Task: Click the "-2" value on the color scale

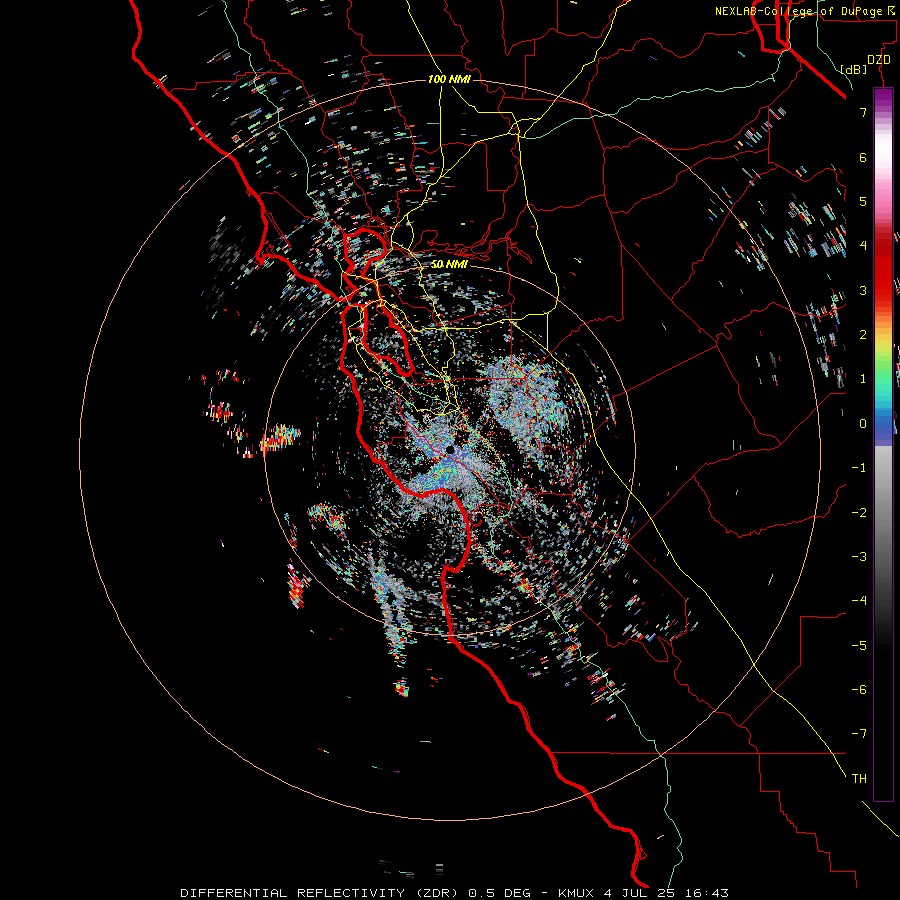Action: (x=859, y=512)
